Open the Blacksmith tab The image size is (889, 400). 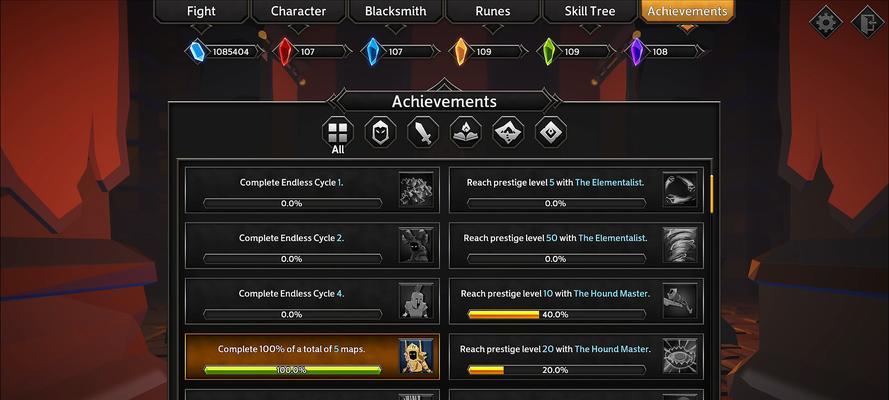pos(395,11)
